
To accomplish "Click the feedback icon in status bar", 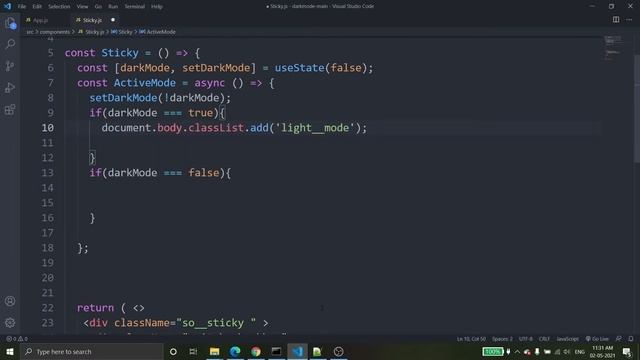I will (619, 339).
